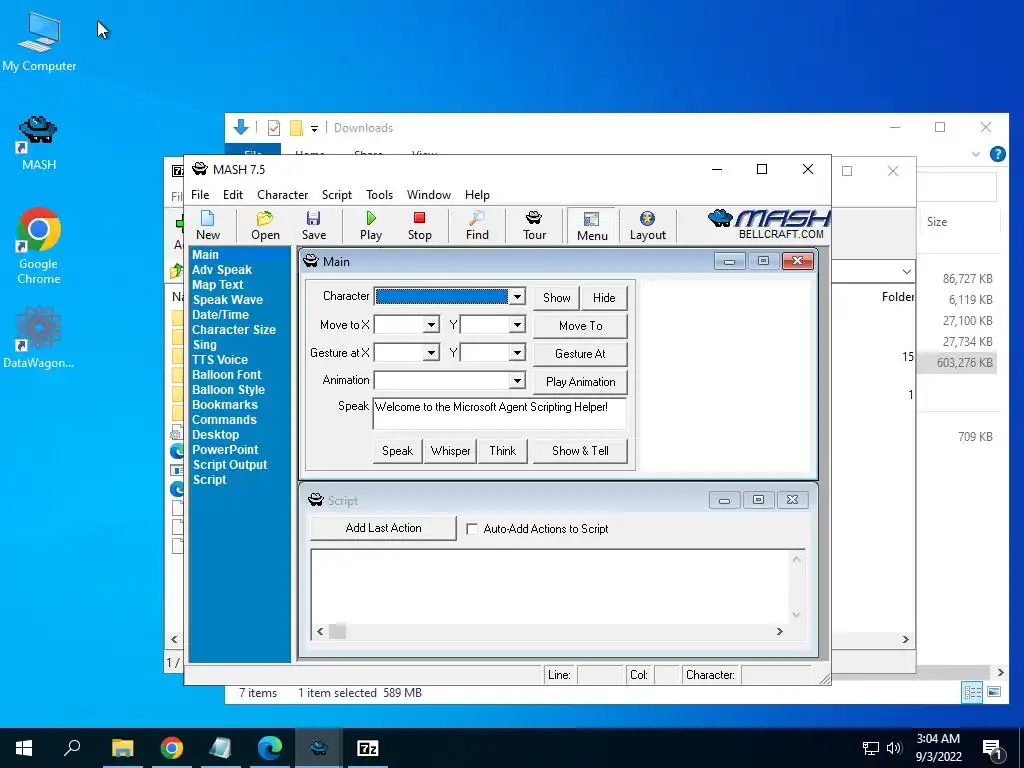Switch to 7-Zip taskbar icon
The image size is (1024, 768).
coord(368,748)
